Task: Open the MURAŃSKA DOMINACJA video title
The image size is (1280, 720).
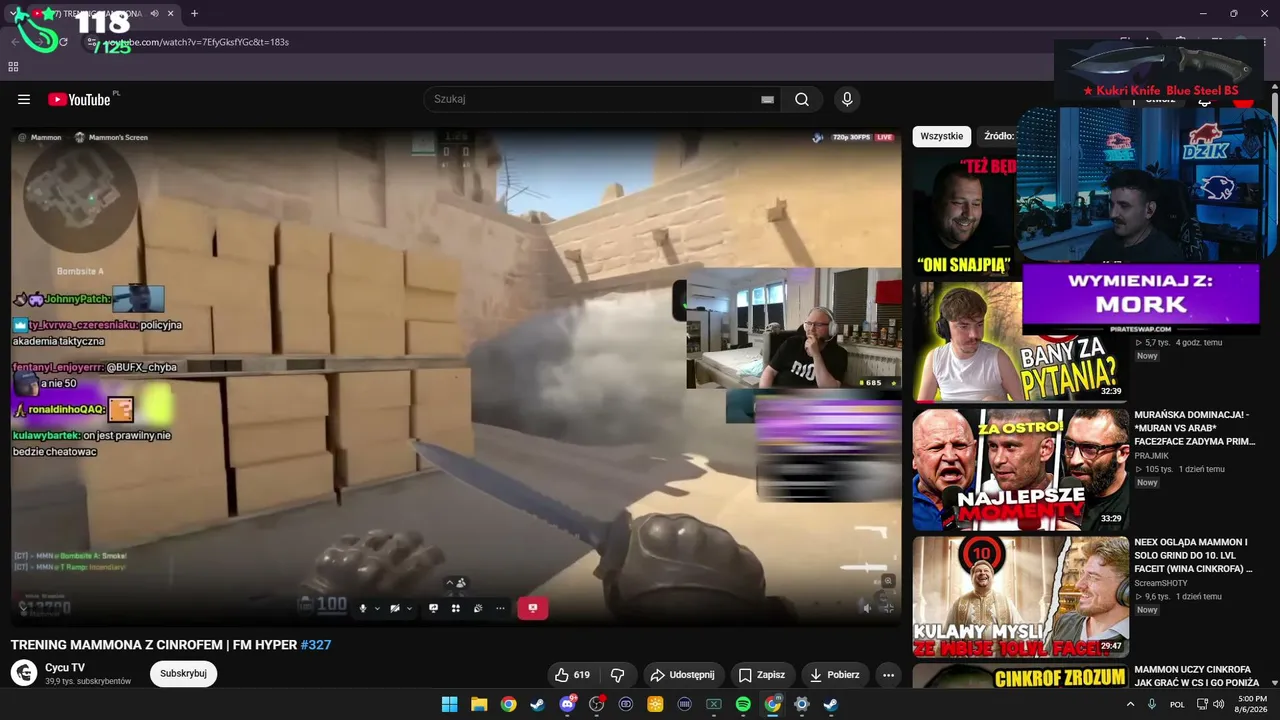Action: (1194, 427)
